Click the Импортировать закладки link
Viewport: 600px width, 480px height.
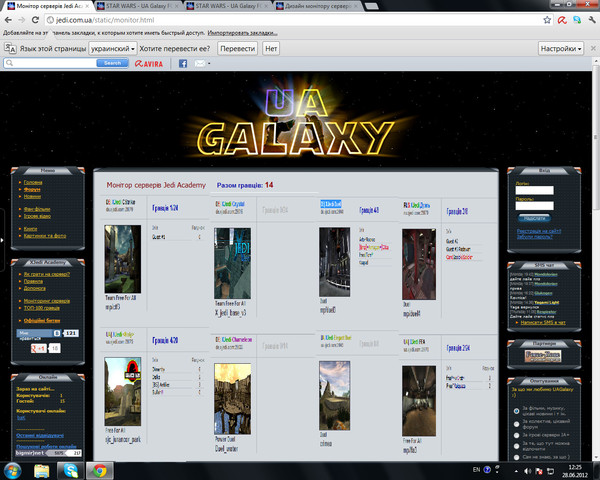243,33
